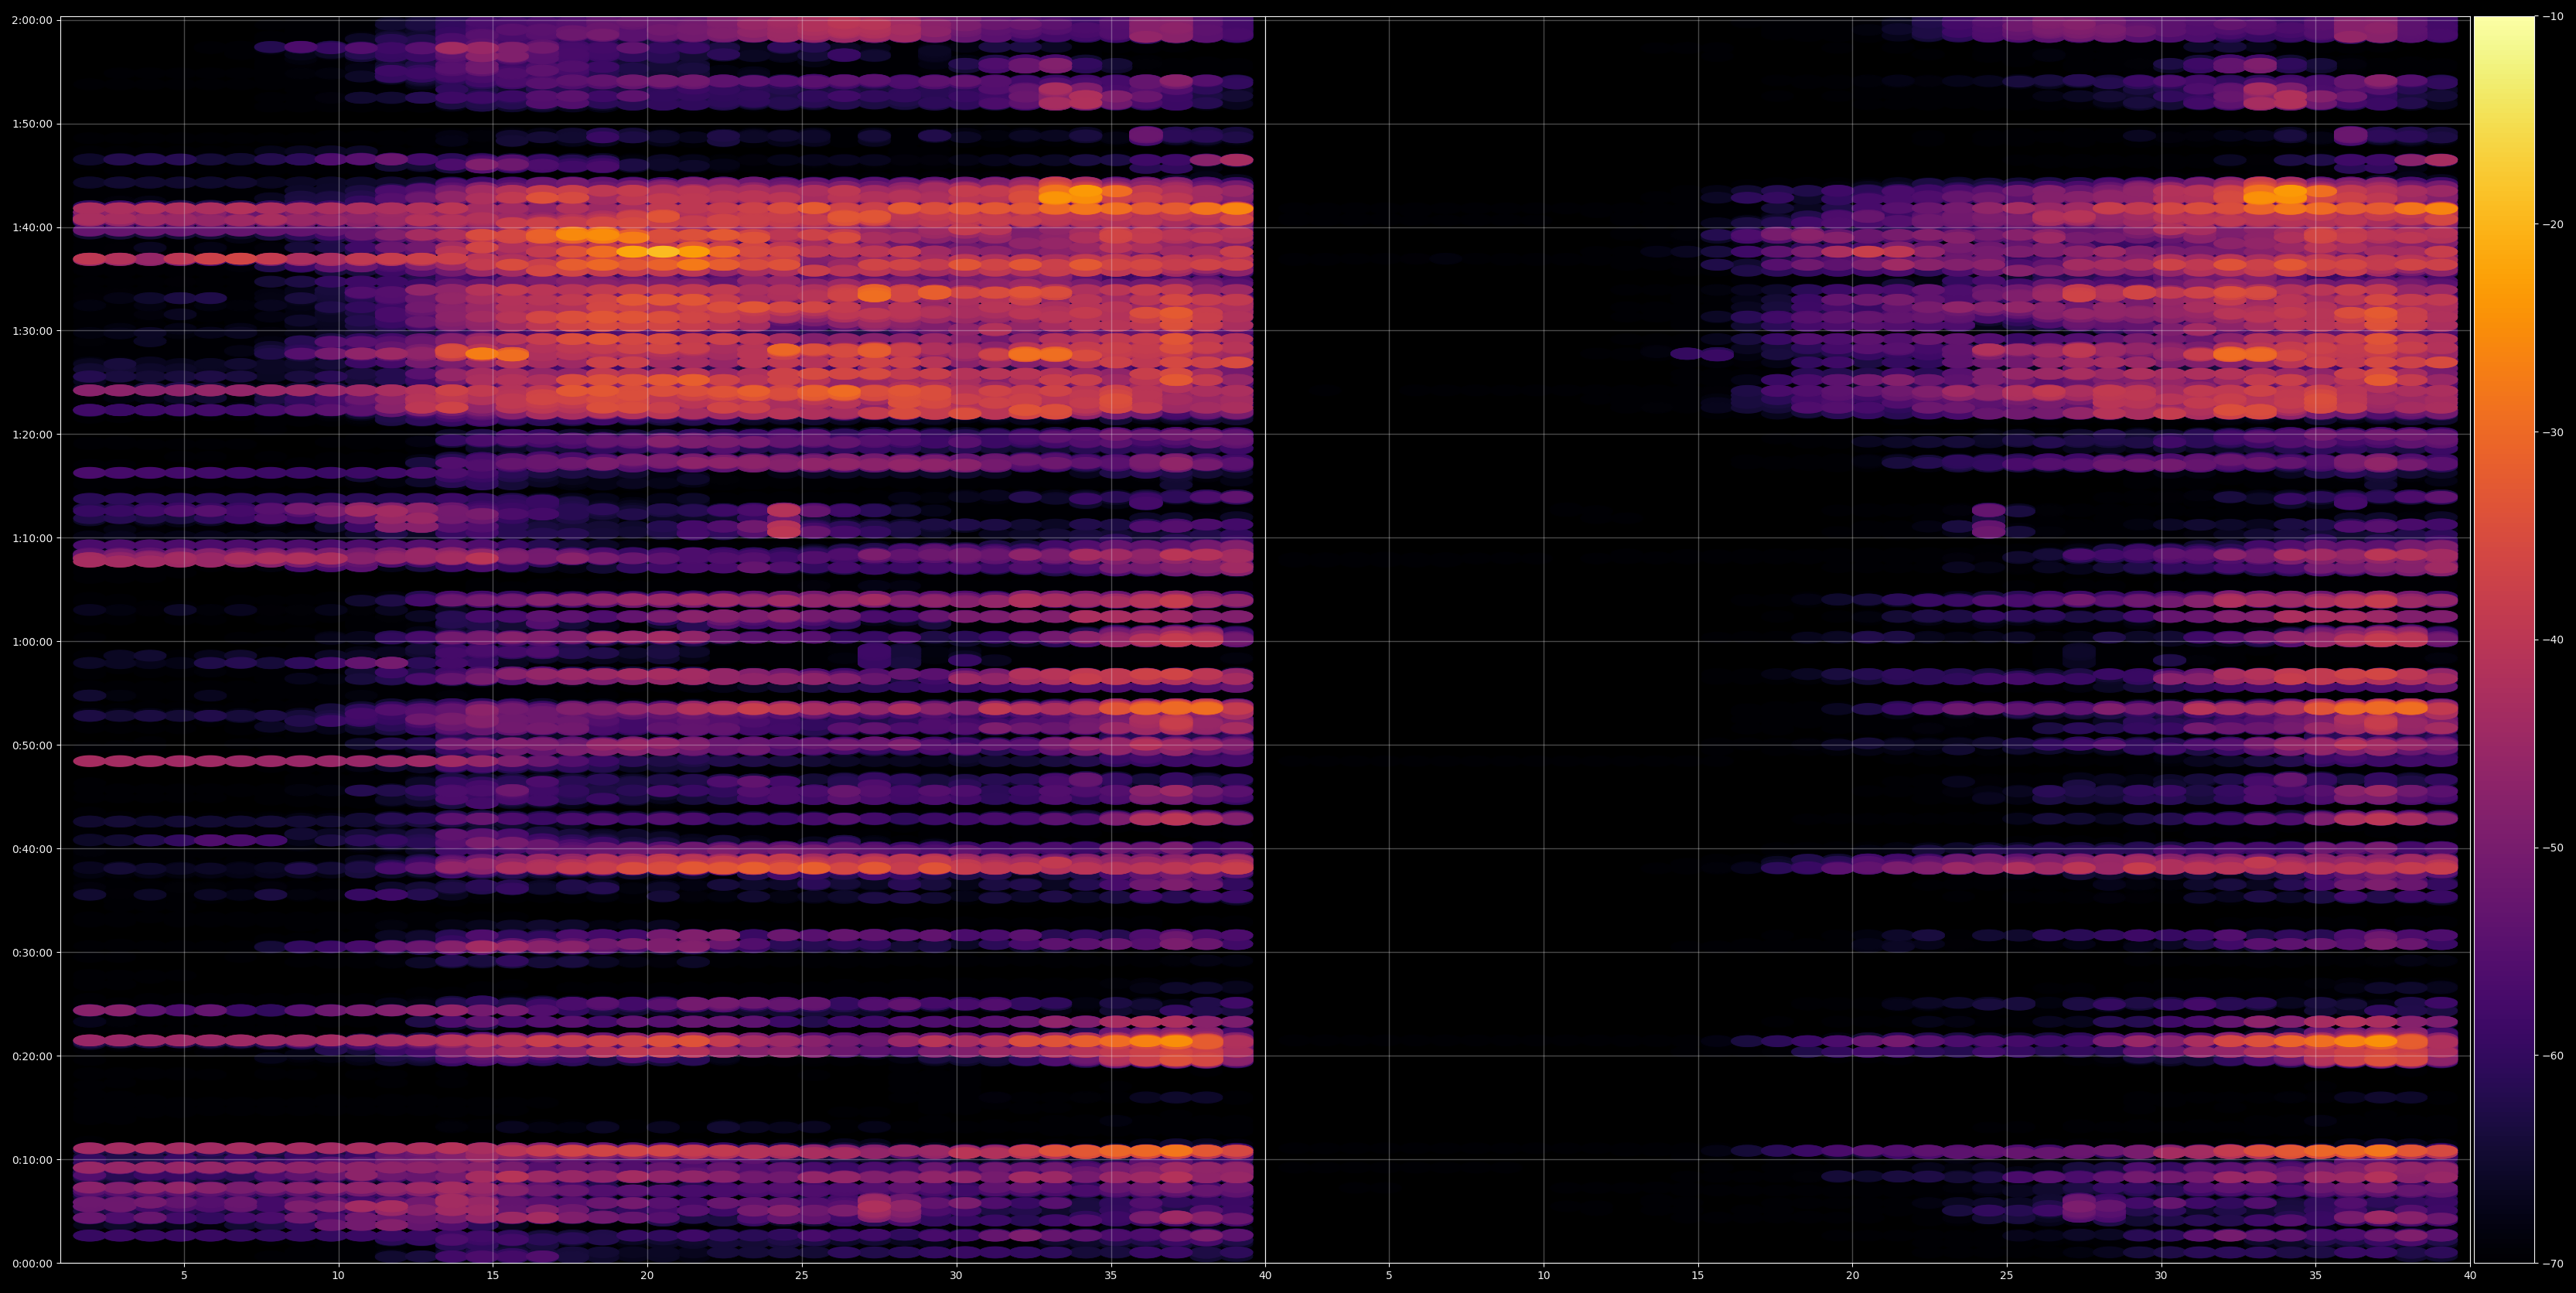2576x1293 pixels.
Task: Click the −30 colorbar value
Action: click(2553, 432)
